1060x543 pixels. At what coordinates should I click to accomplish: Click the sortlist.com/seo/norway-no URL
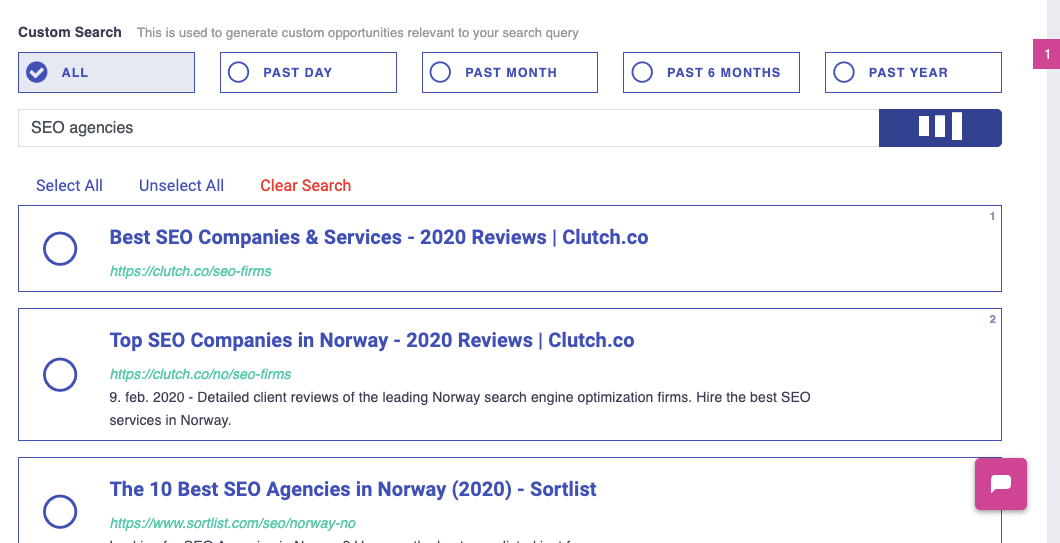tap(233, 523)
